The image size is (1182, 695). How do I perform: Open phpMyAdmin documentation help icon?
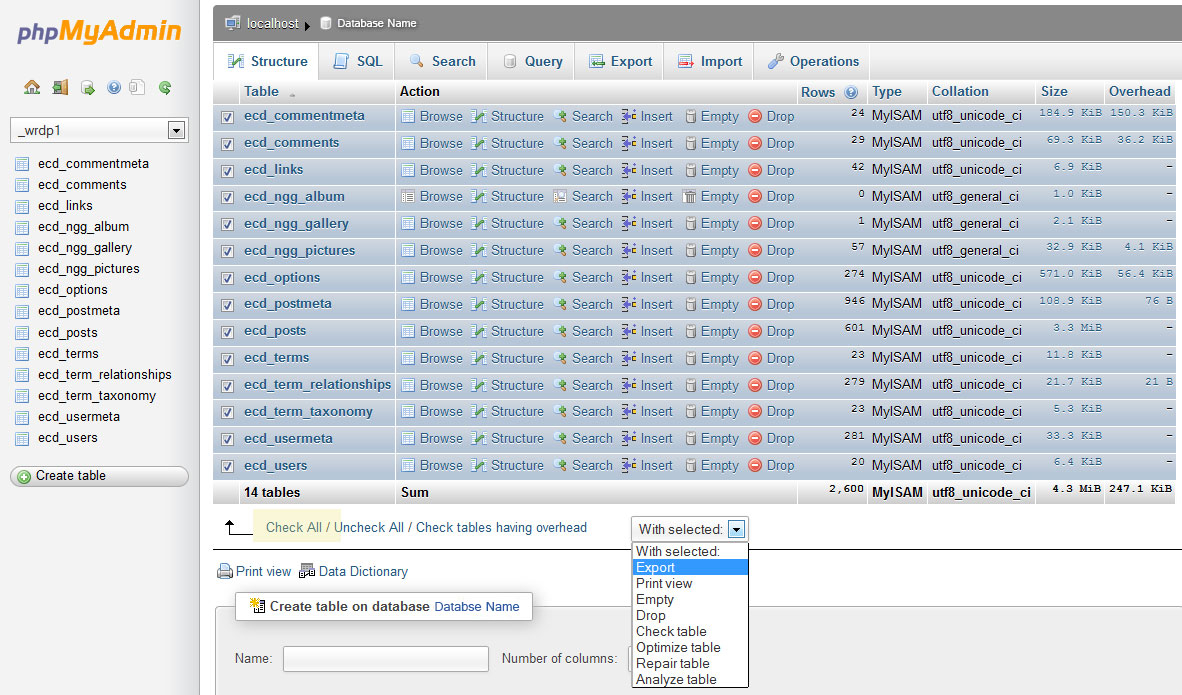coord(114,87)
